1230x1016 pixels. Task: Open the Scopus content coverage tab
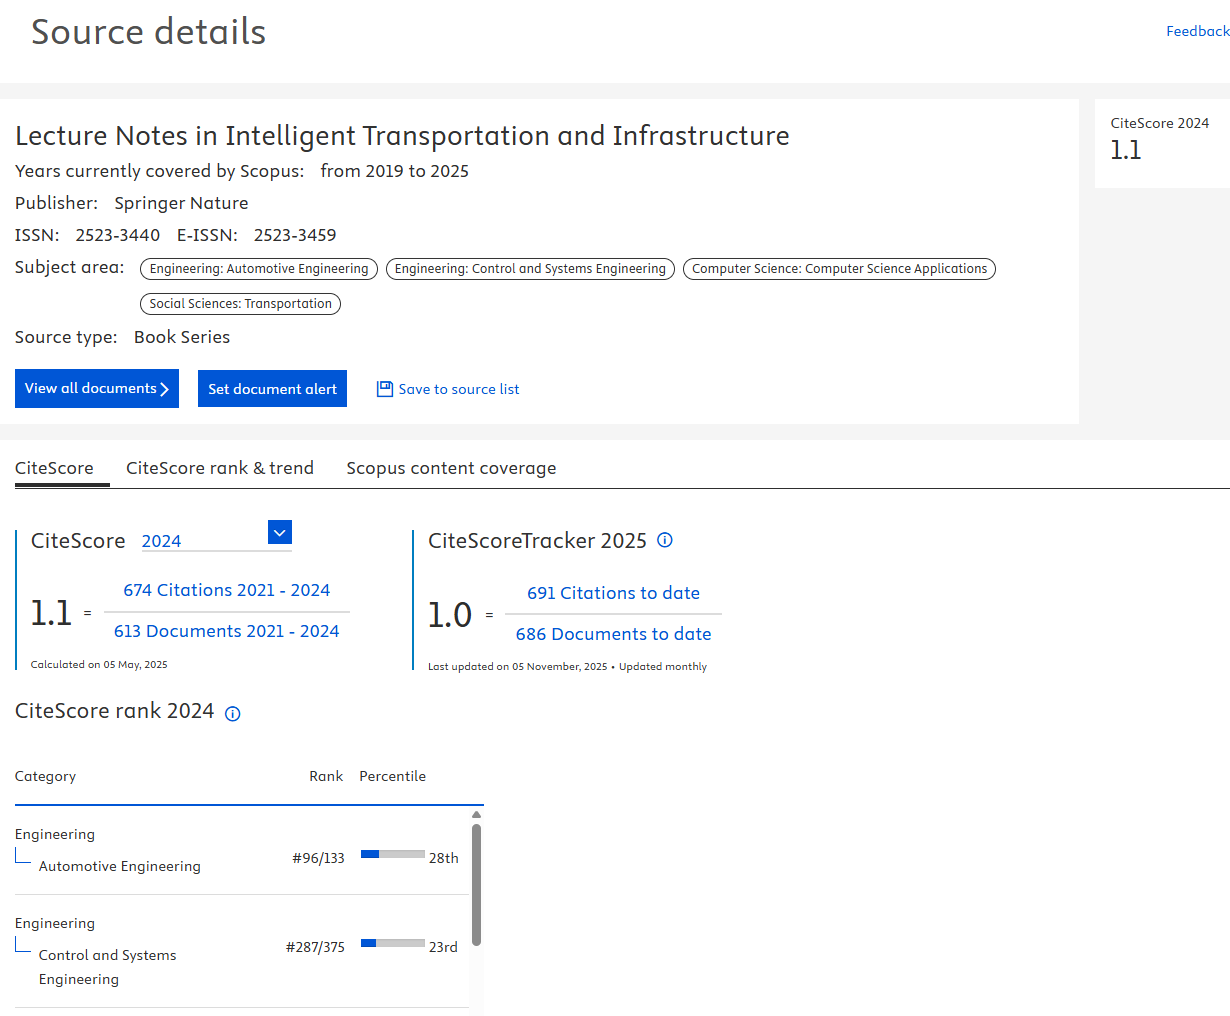(451, 468)
